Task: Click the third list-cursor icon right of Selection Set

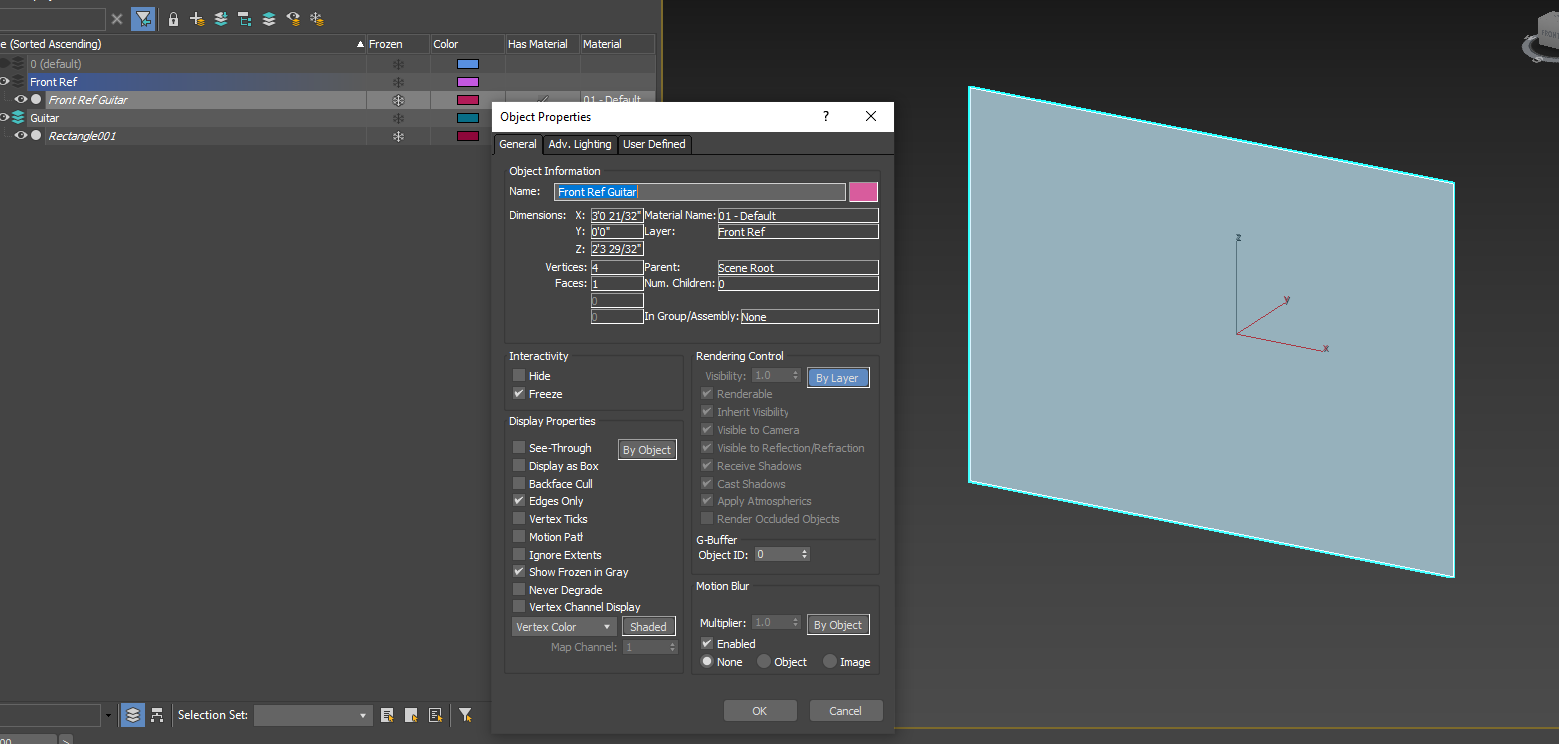Action: (x=435, y=715)
